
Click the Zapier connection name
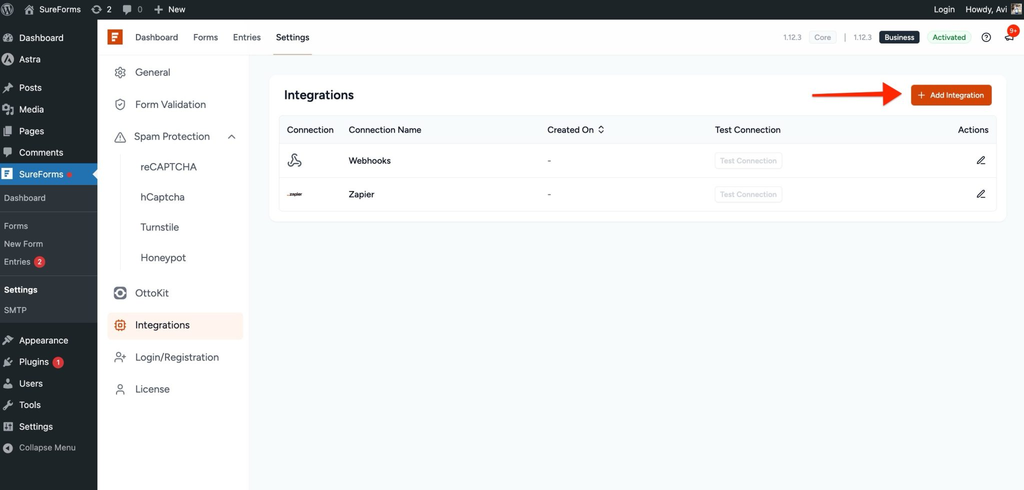(x=361, y=194)
